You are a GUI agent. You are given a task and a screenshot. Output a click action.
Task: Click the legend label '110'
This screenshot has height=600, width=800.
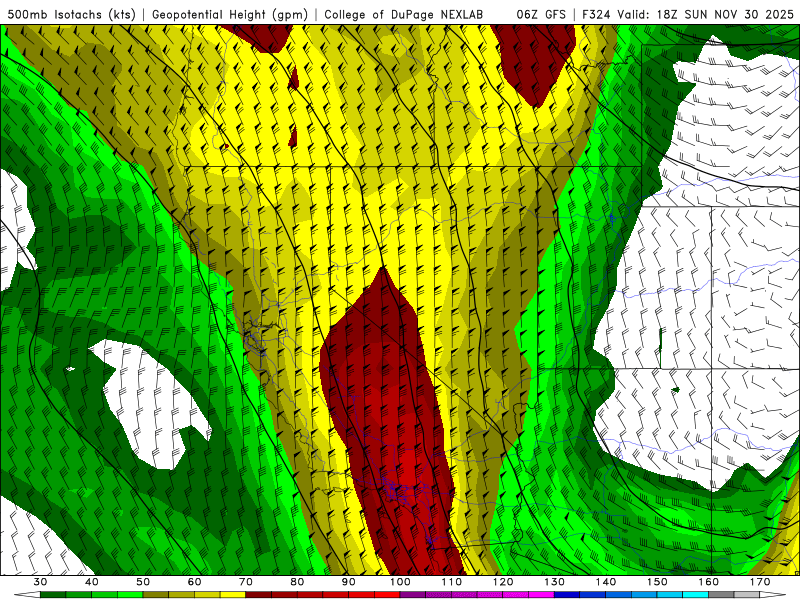pos(452,582)
